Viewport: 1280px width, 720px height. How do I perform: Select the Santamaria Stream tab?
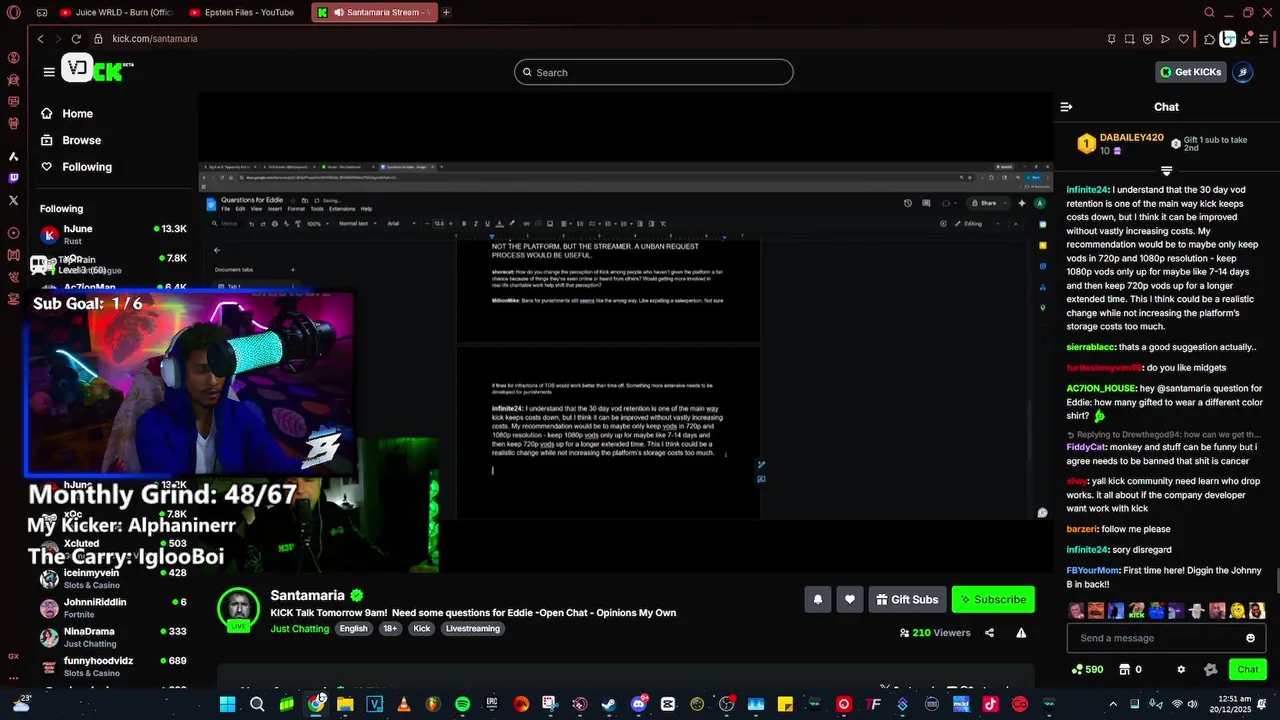point(374,13)
